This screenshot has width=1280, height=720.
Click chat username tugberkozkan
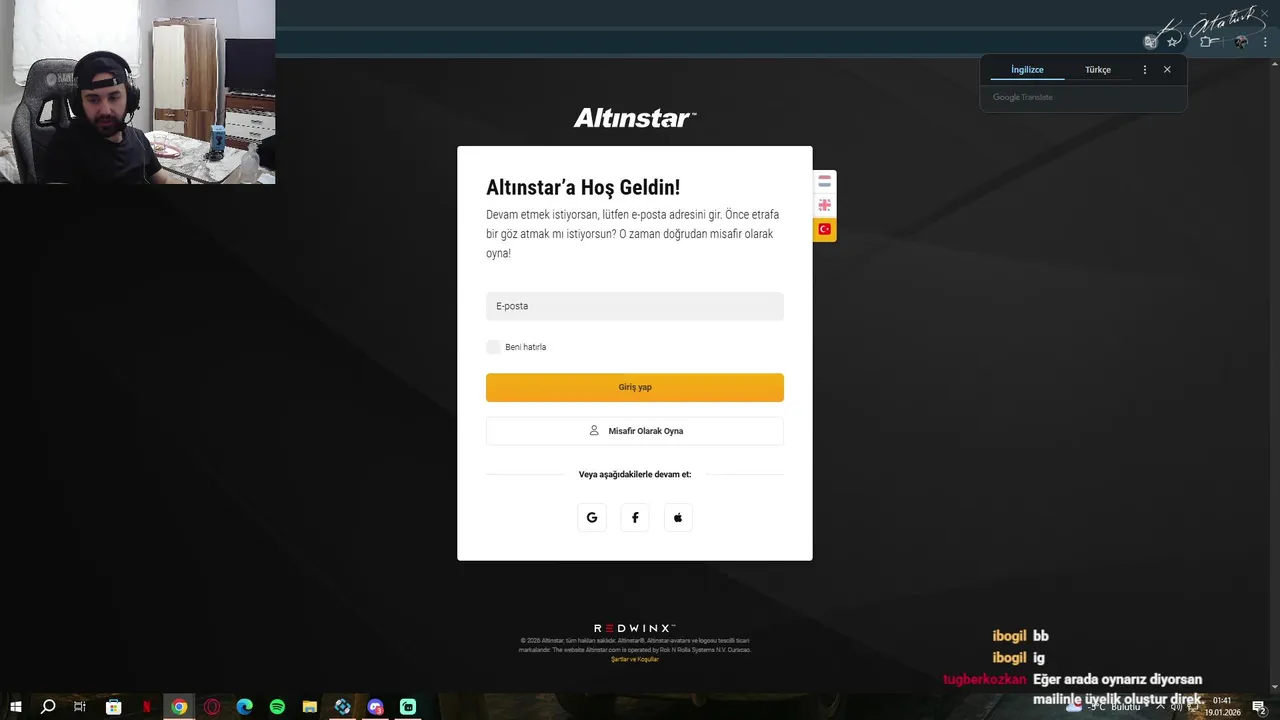coord(985,679)
